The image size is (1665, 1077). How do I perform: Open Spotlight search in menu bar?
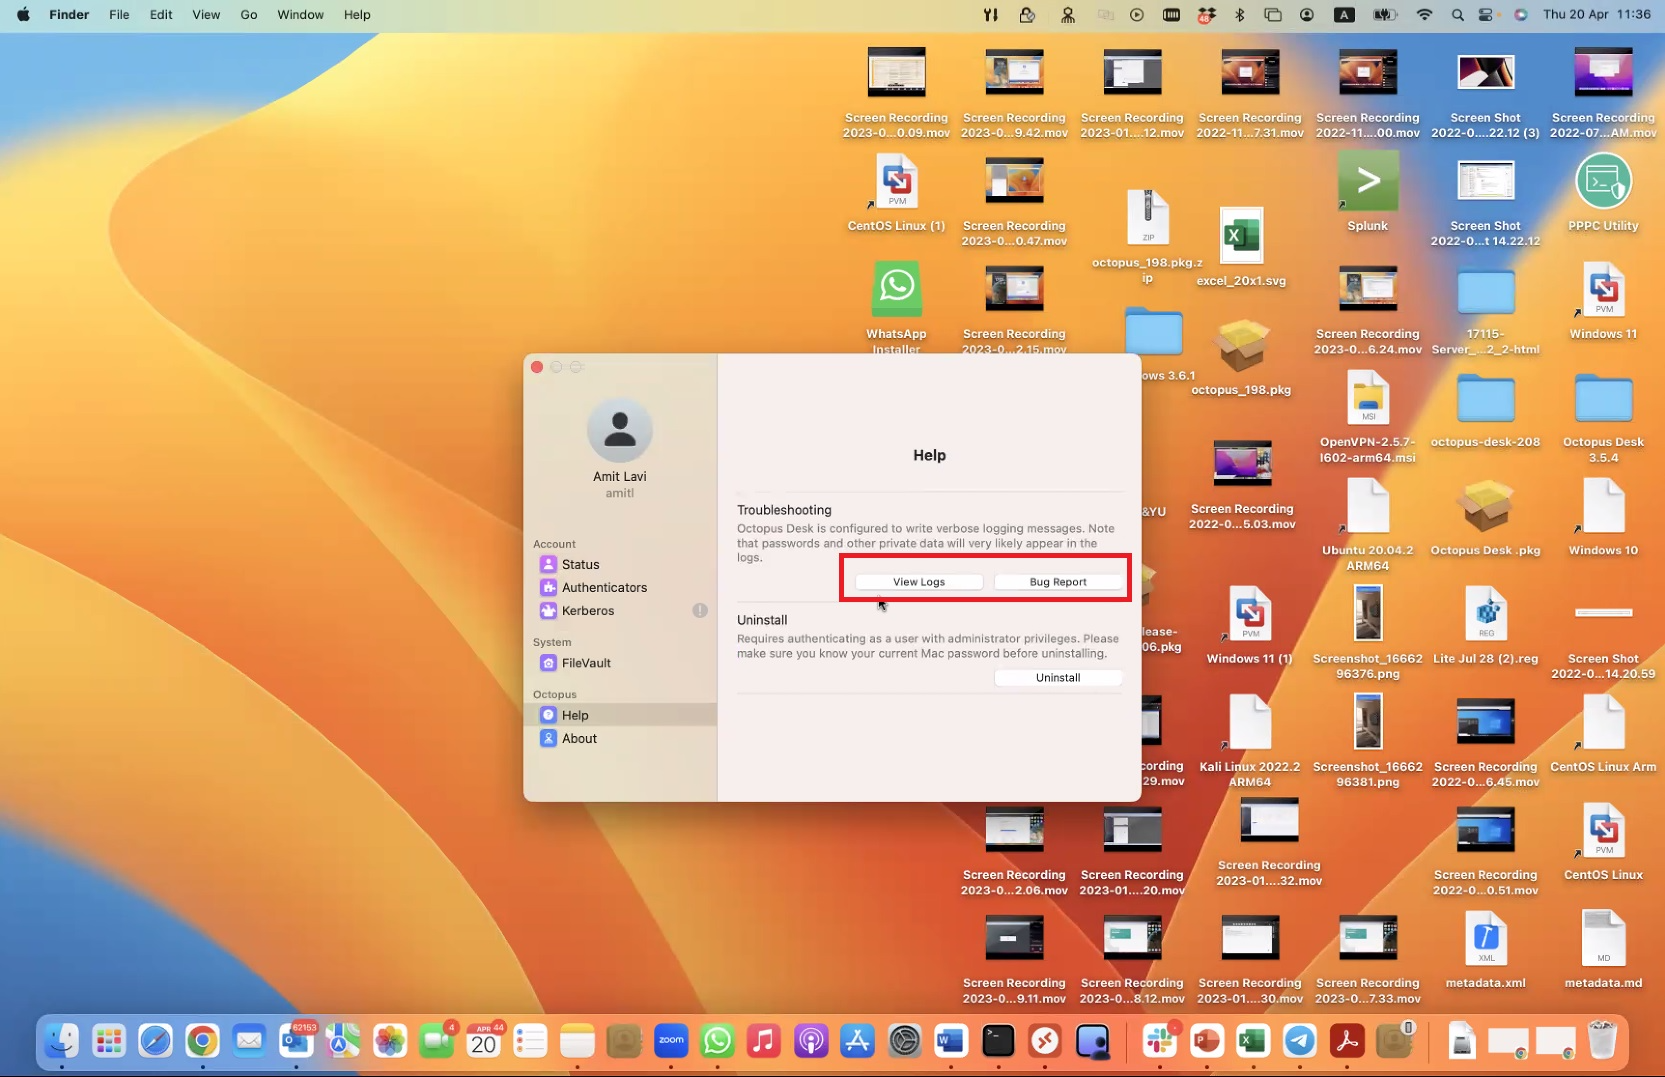click(x=1457, y=14)
